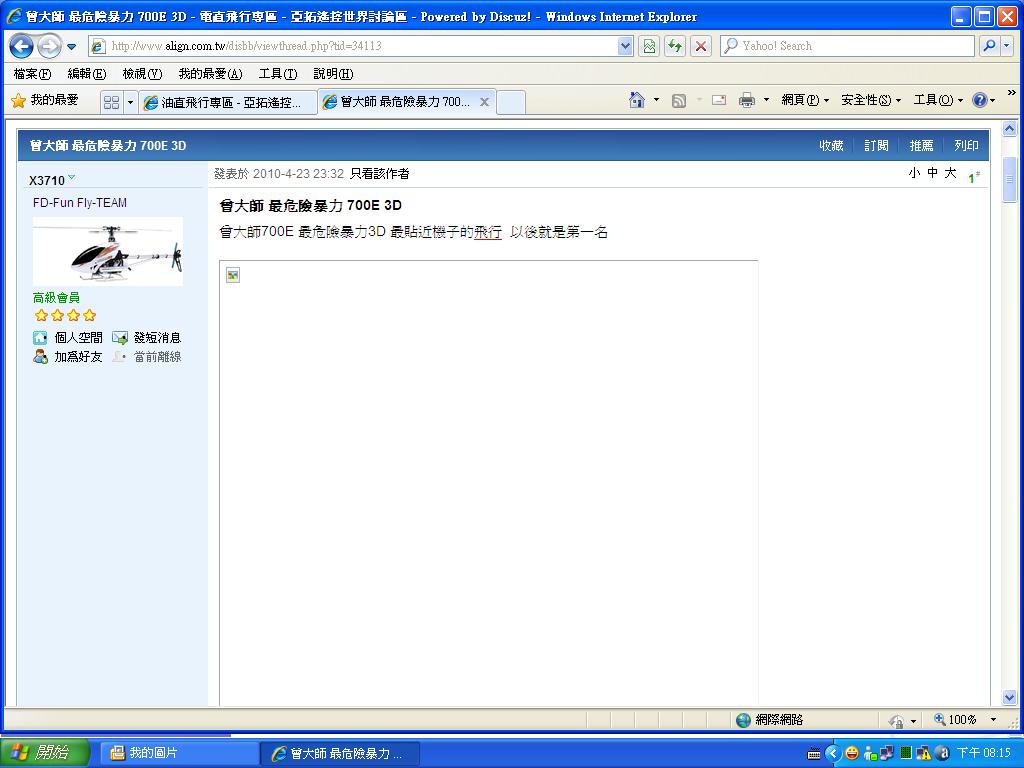Click the vertical scrollbar down arrow

click(1010, 697)
